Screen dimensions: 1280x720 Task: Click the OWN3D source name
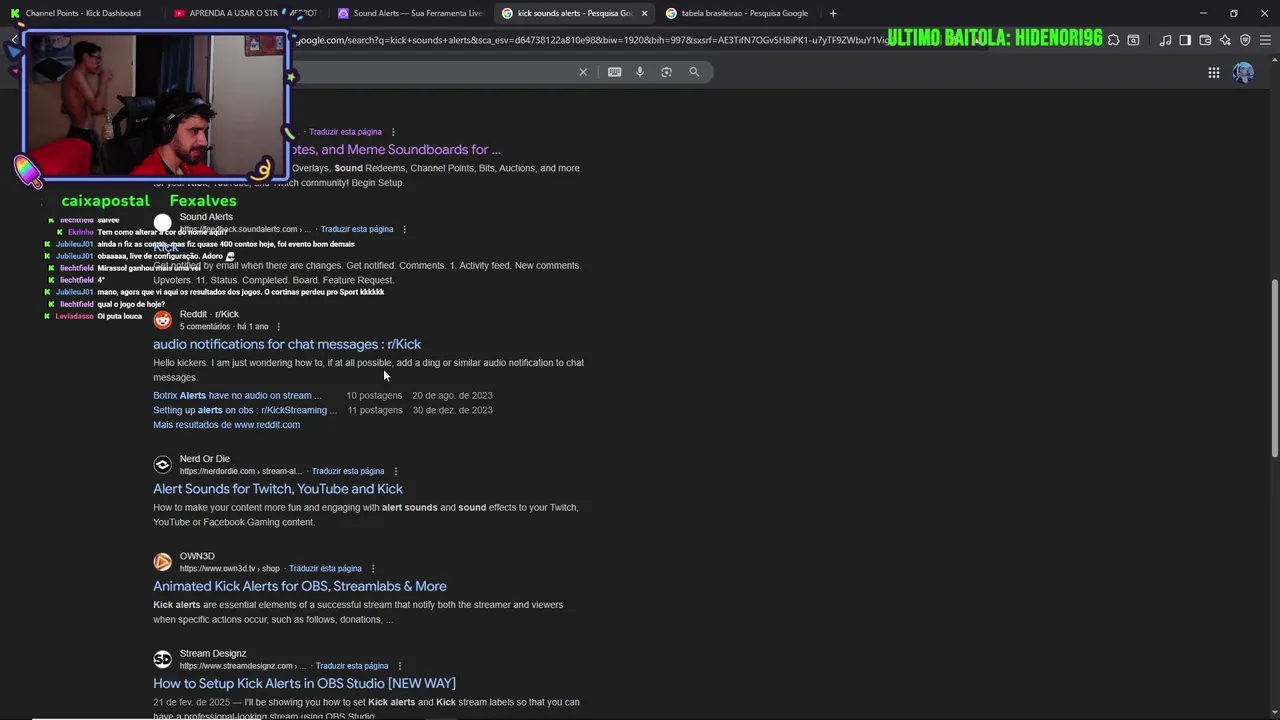[197, 556]
